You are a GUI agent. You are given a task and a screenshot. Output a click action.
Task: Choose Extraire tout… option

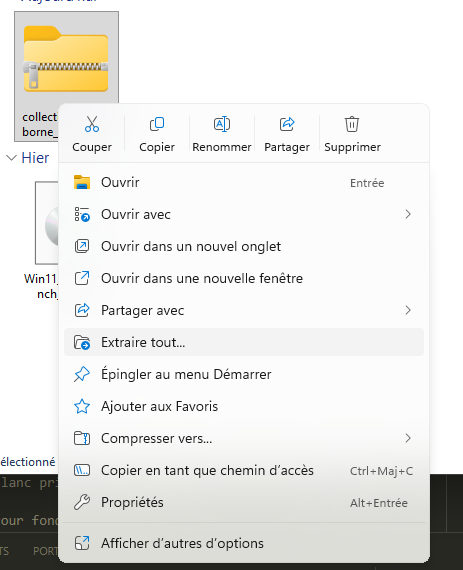coord(244,342)
